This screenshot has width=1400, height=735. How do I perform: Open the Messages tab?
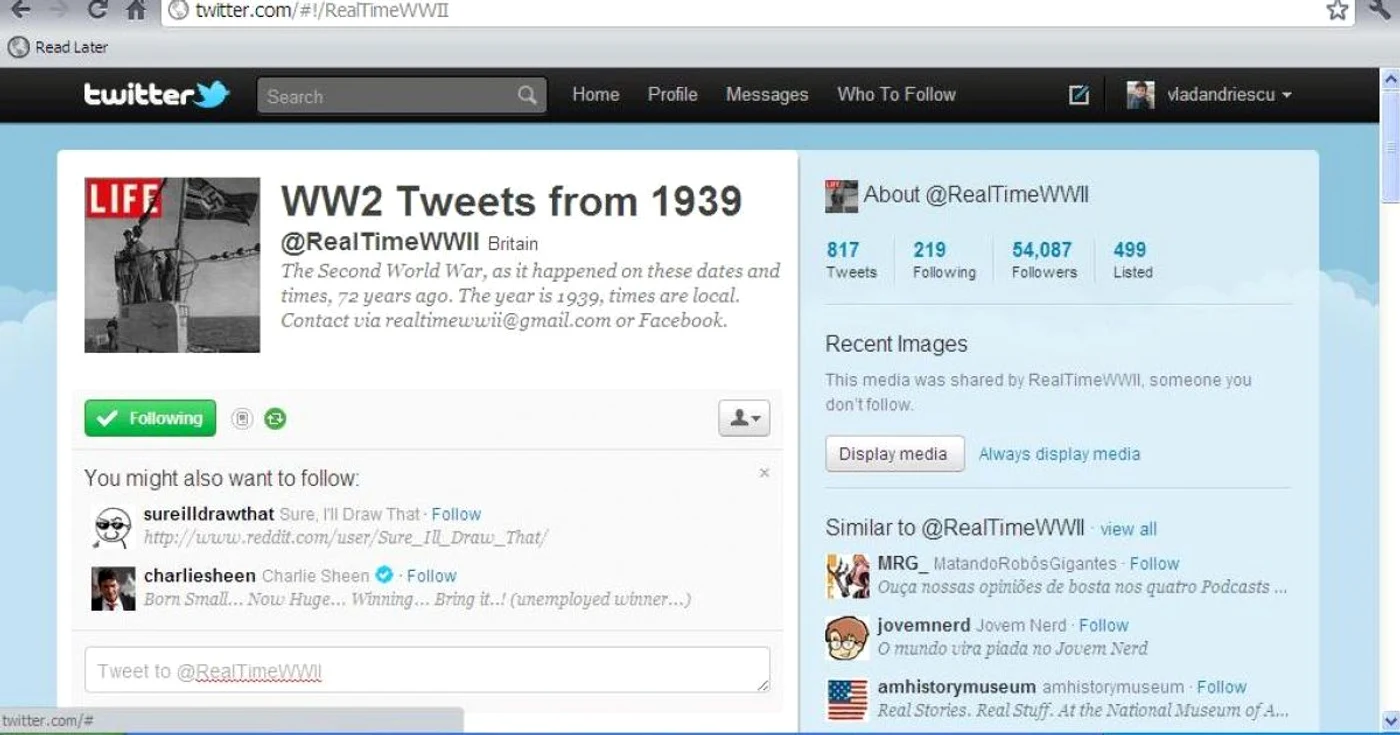[x=767, y=95]
